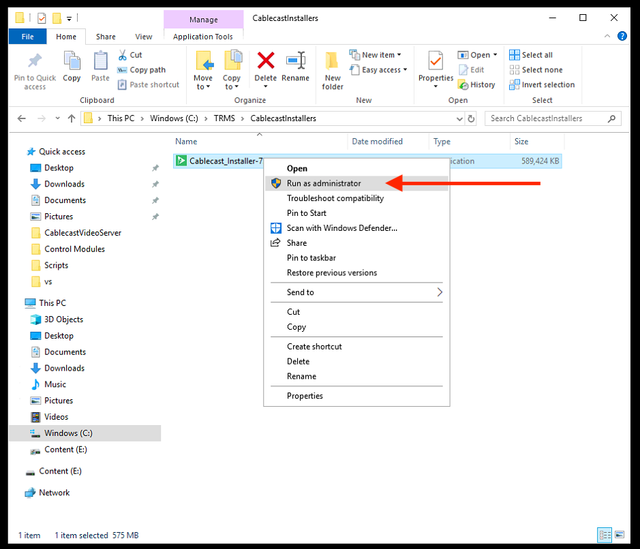The image size is (640, 549).
Task: Switch to large icons view
Action: [620, 535]
